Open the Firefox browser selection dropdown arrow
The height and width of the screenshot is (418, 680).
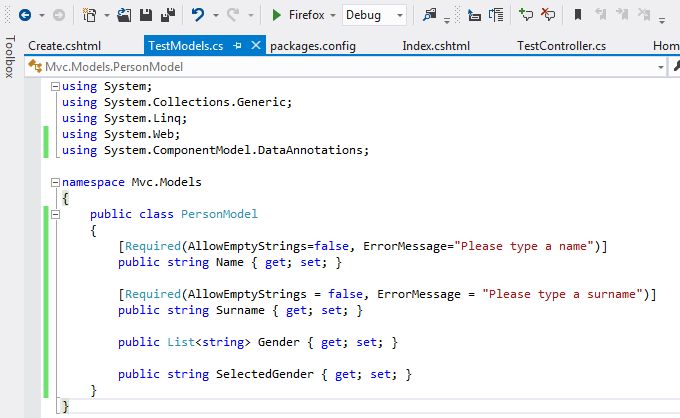tap(332, 16)
